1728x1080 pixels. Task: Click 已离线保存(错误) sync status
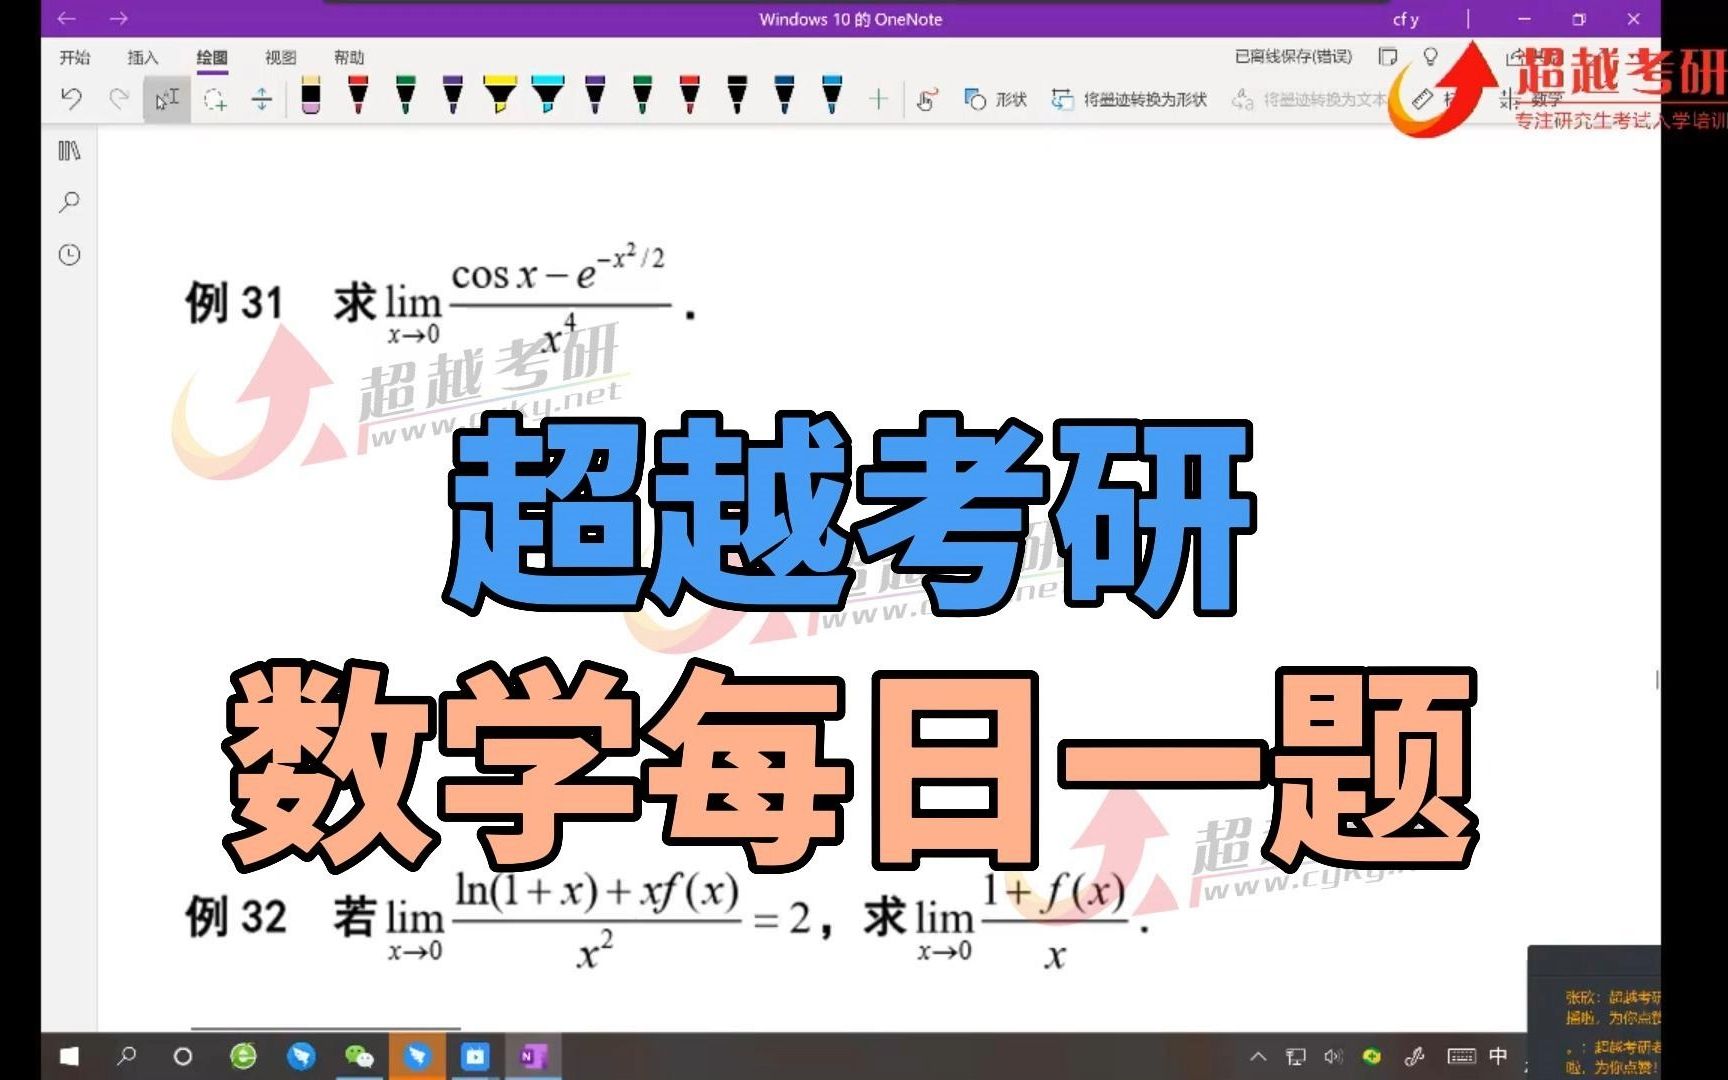point(1295,57)
